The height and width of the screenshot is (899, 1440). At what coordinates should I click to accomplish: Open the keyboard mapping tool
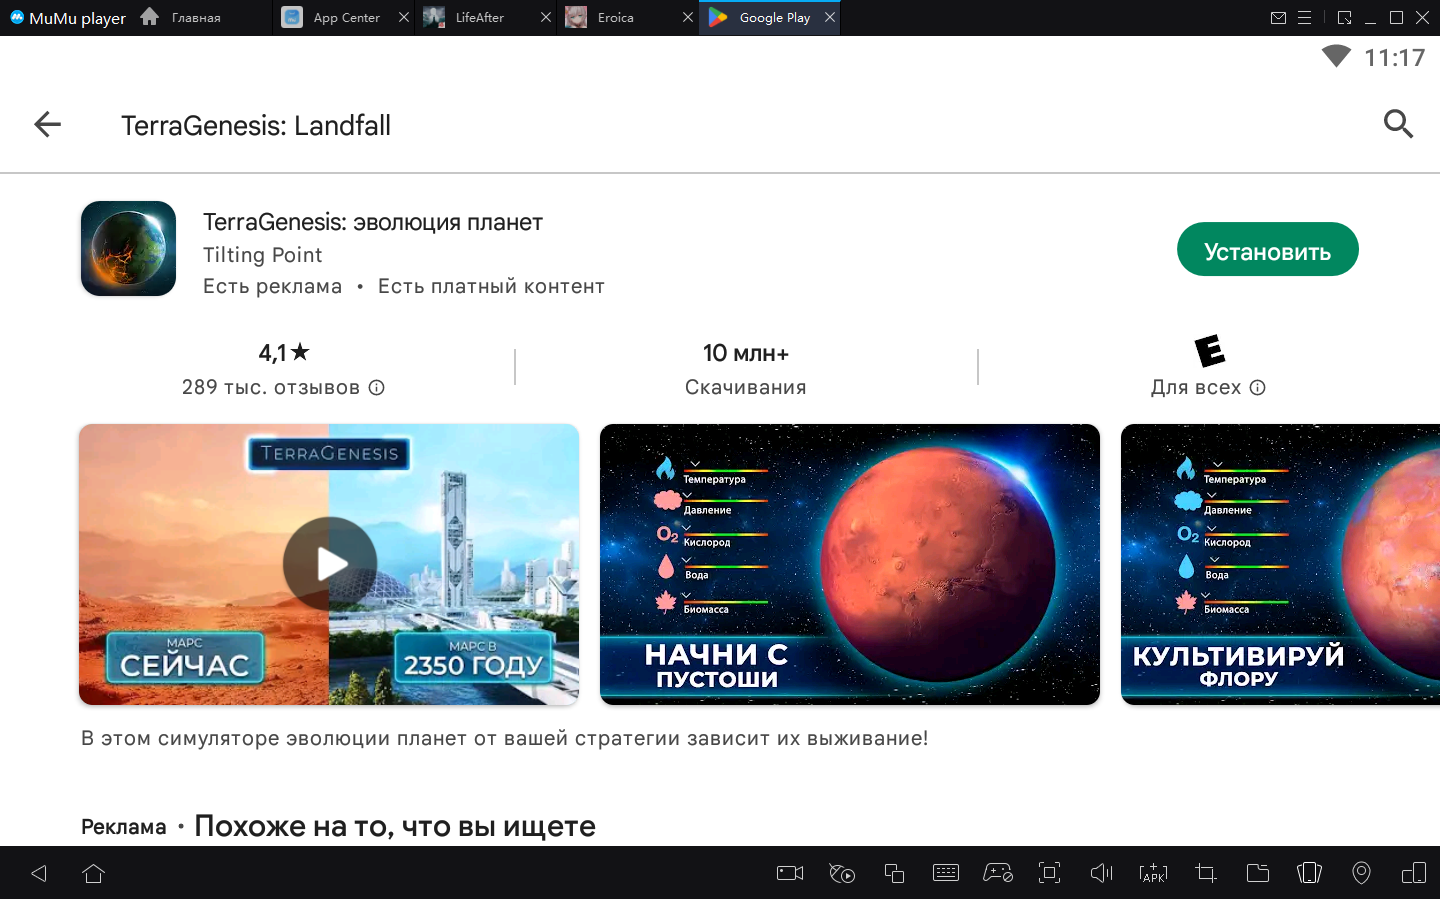point(945,873)
